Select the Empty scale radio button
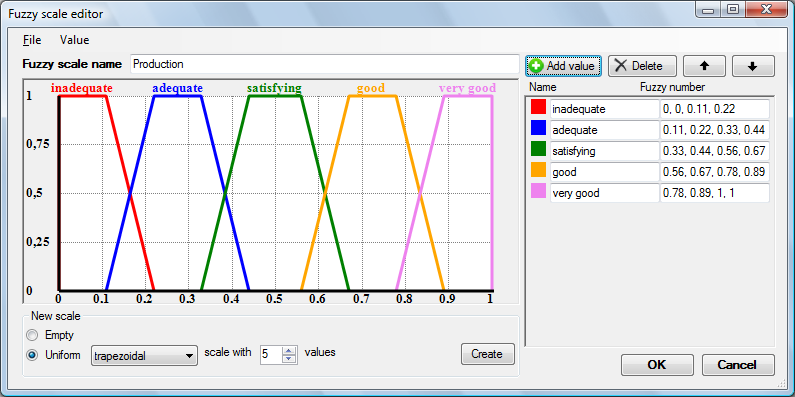 pyautogui.click(x=32, y=335)
